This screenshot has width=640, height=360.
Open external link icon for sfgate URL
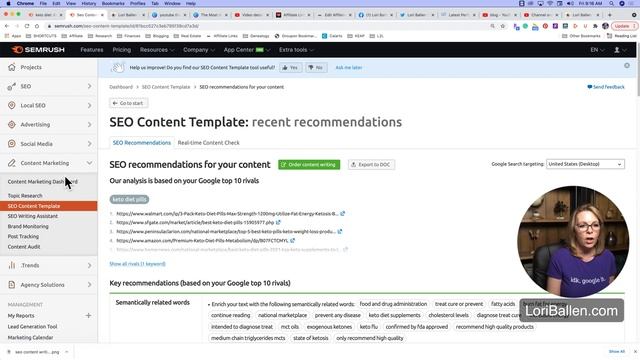278,222
